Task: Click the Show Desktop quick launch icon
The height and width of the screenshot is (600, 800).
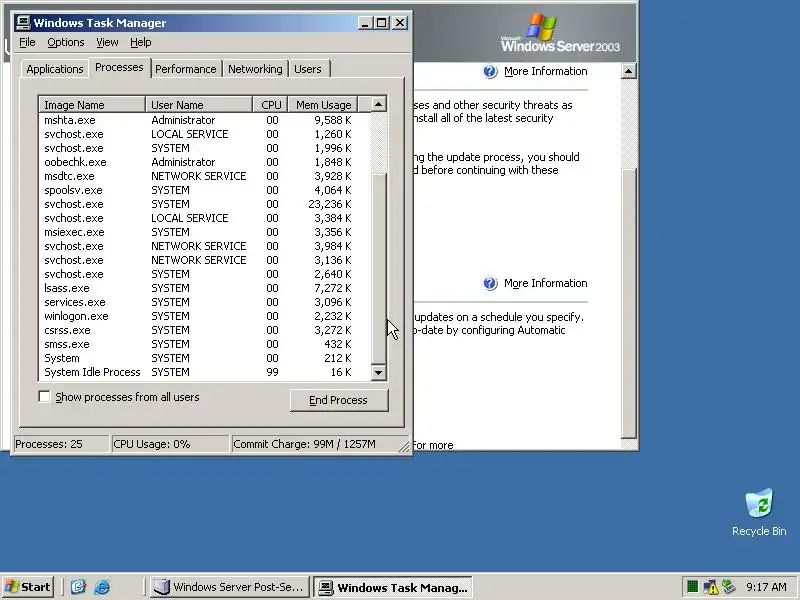Action: click(x=78, y=587)
